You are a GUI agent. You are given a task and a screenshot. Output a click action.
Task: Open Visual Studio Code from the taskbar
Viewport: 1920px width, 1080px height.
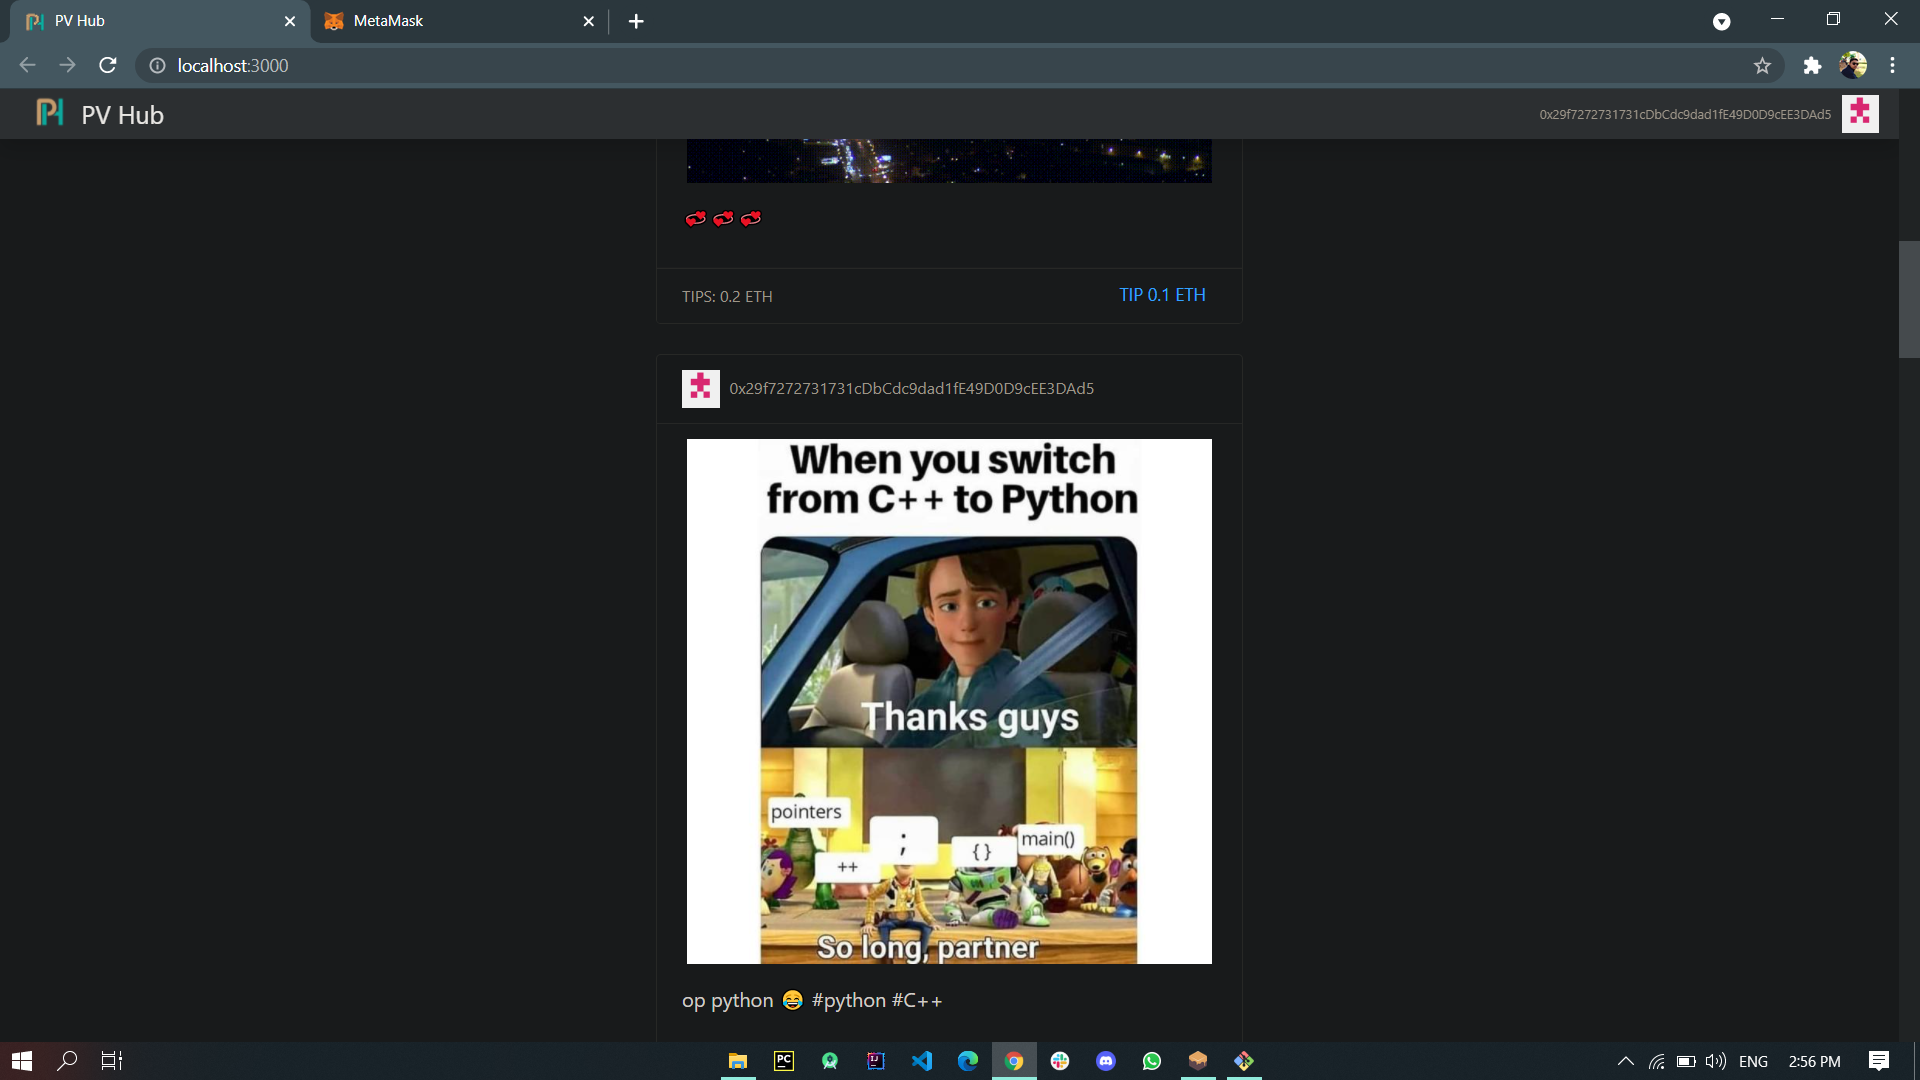[x=922, y=1061]
